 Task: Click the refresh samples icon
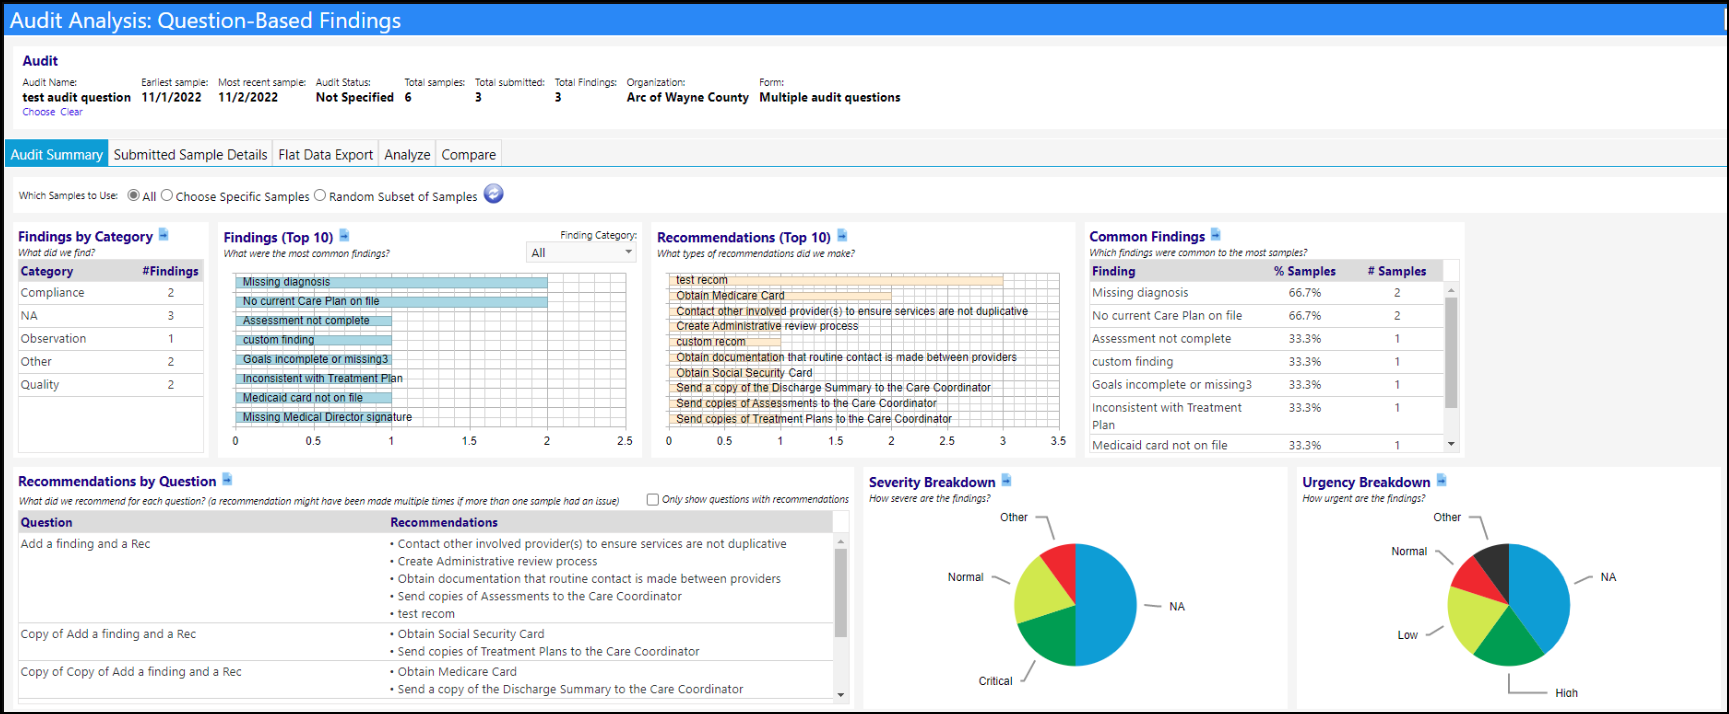coord(493,194)
